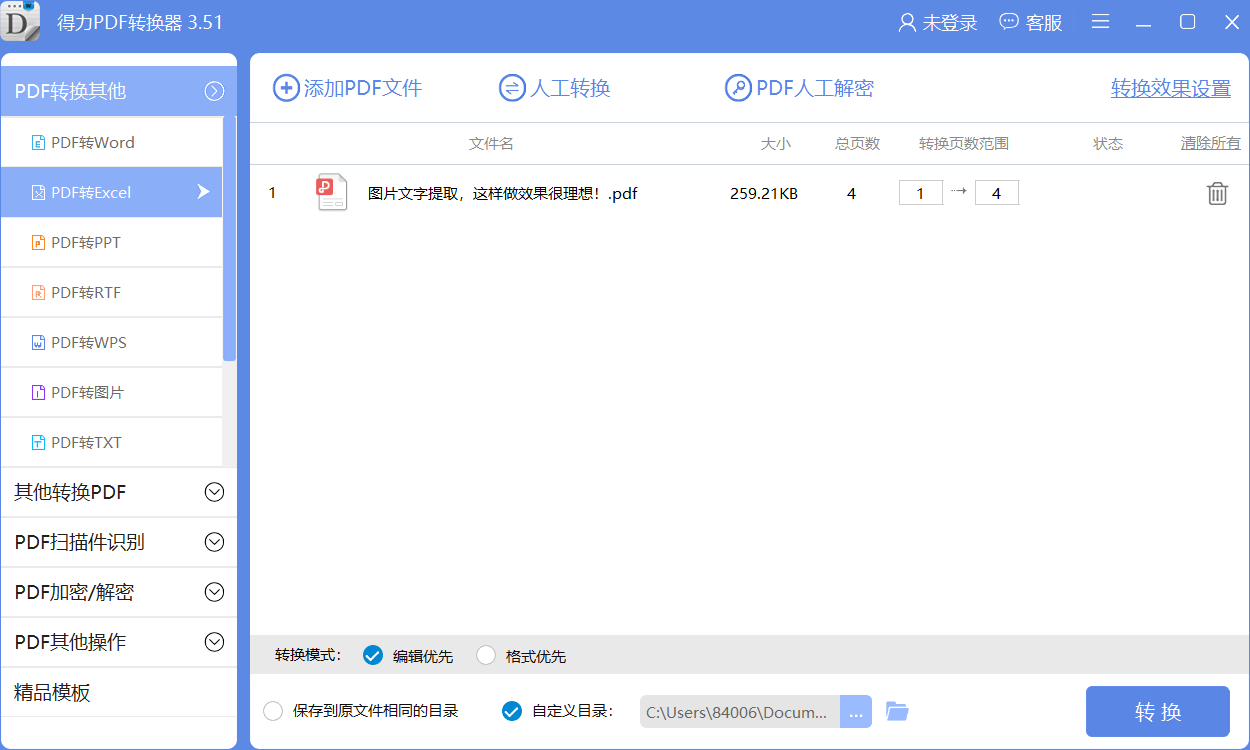Choose 保存到原文件相同的目录 option
This screenshot has width=1250, height=750.
[272, 712]
